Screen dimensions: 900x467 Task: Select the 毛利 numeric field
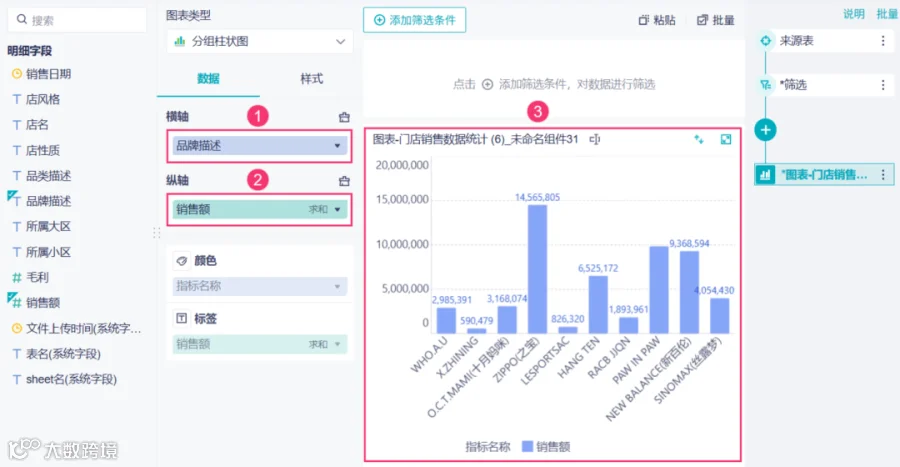[x=37, y=277]
